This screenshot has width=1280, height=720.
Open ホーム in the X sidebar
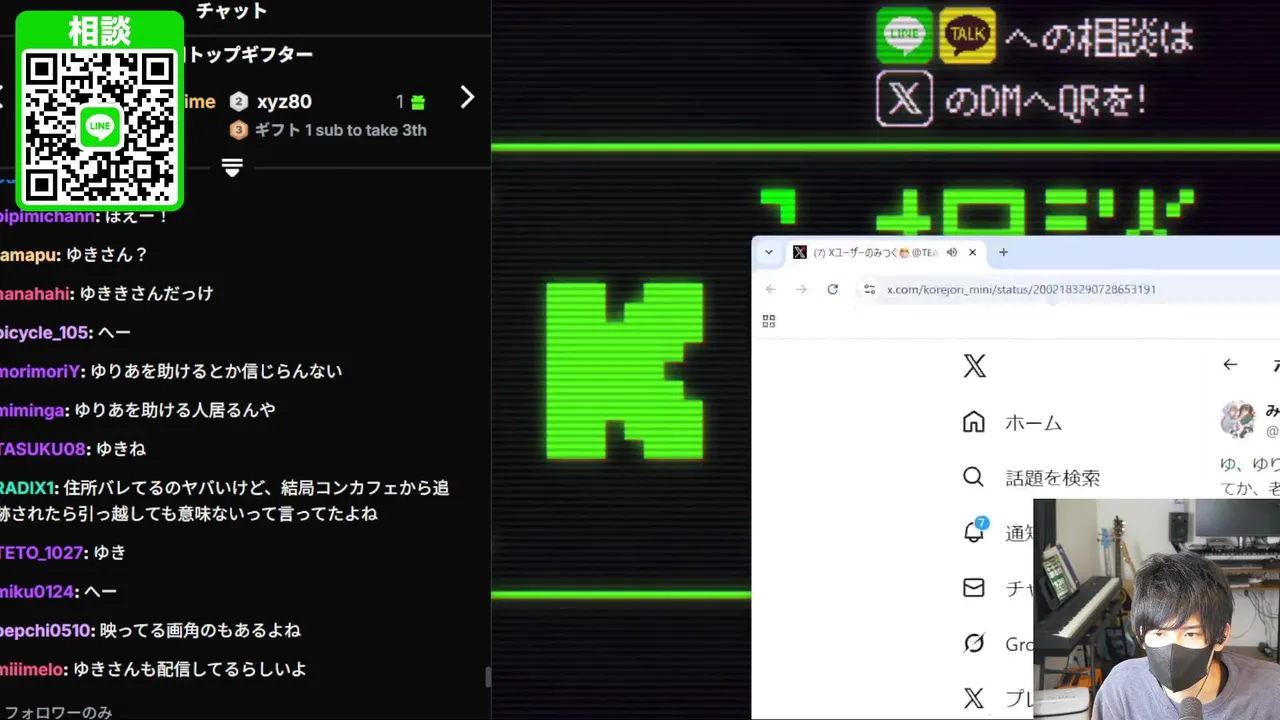1012,422
